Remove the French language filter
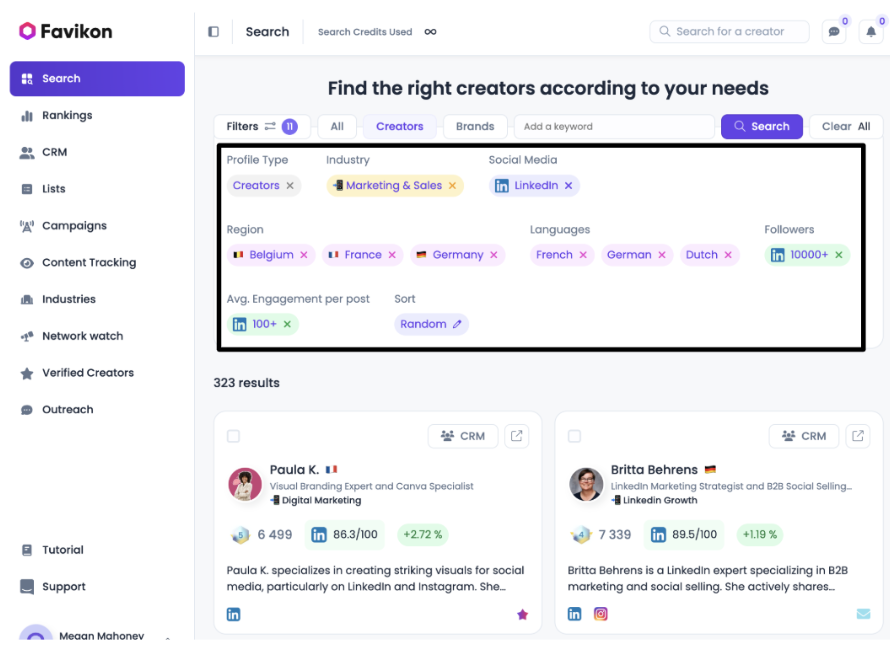This screenshot has height=647, width=890. click(583, 255)
